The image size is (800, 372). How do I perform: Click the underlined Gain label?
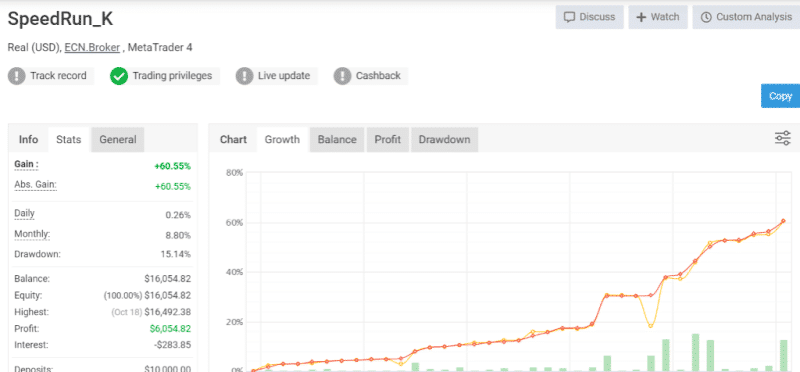(27, 165)
